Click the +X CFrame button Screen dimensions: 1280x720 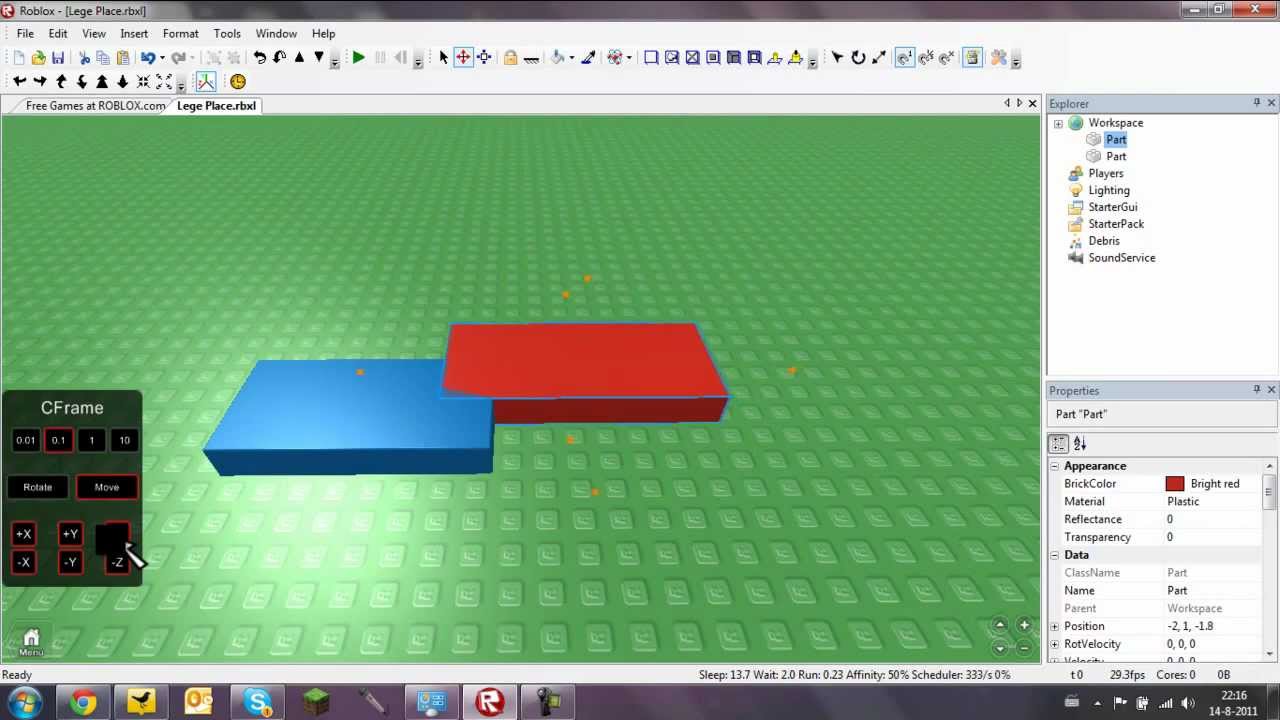[x=24, y=535]
